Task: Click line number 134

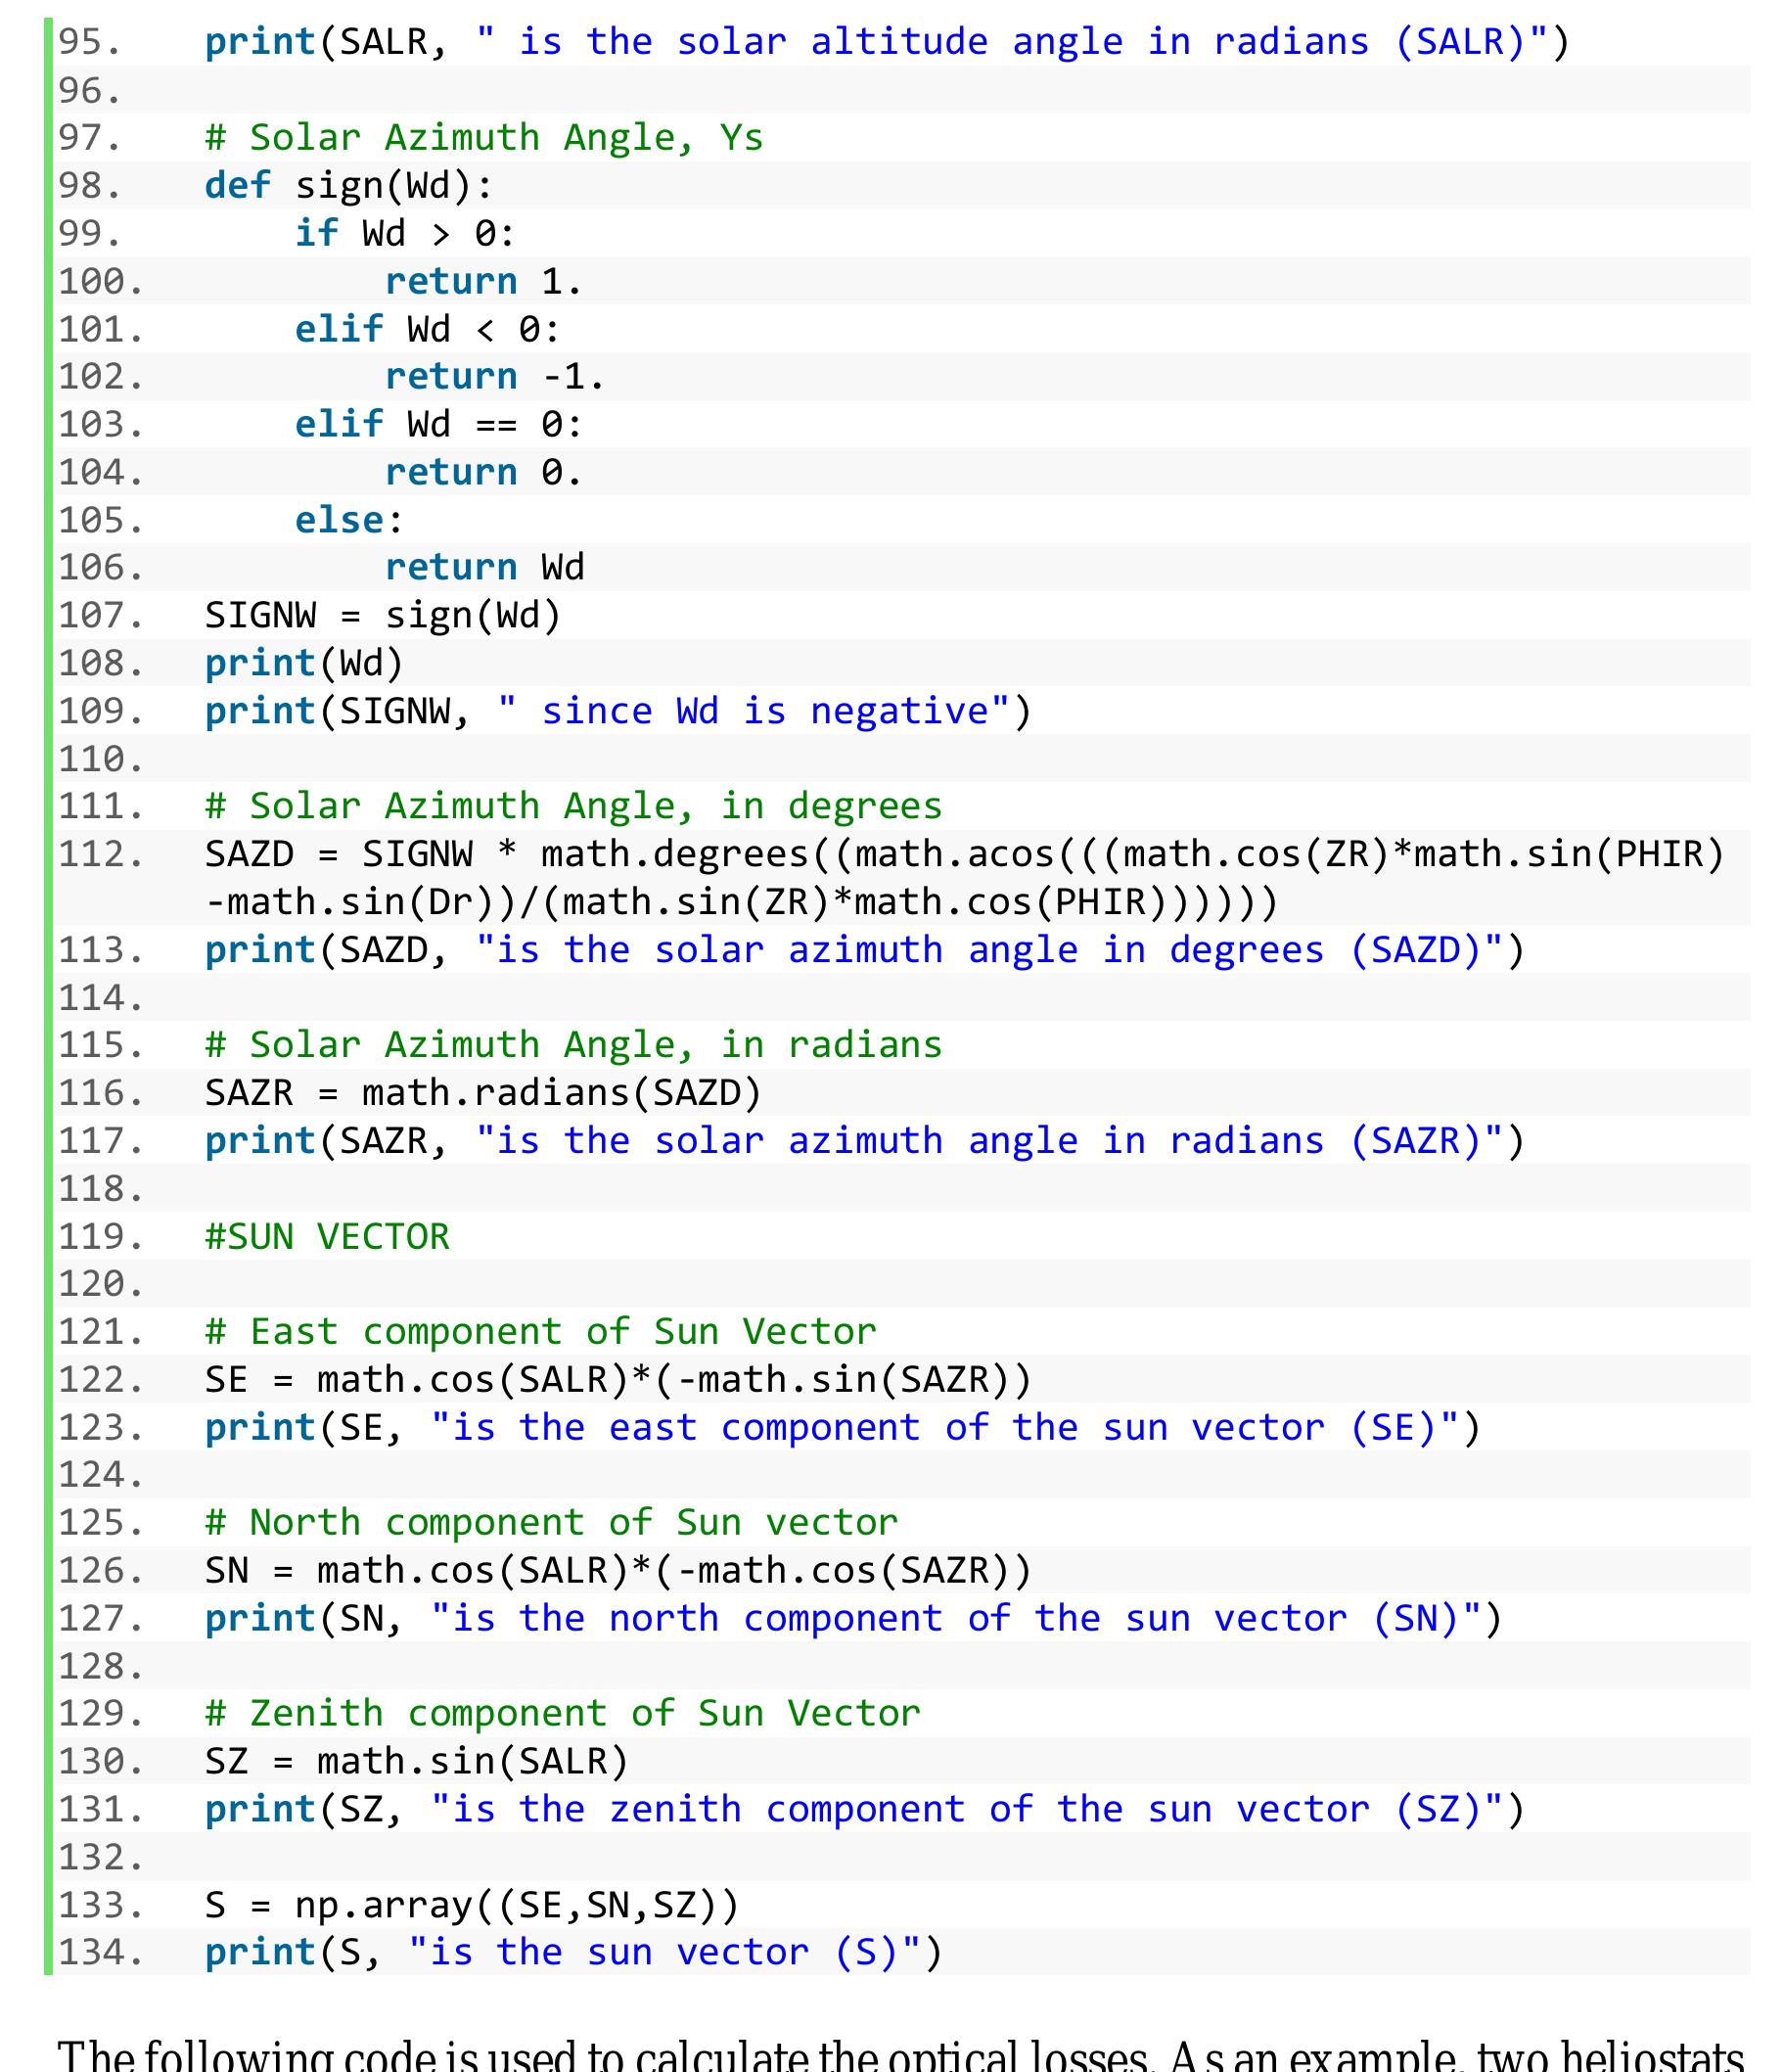Action: (100, 1952)
